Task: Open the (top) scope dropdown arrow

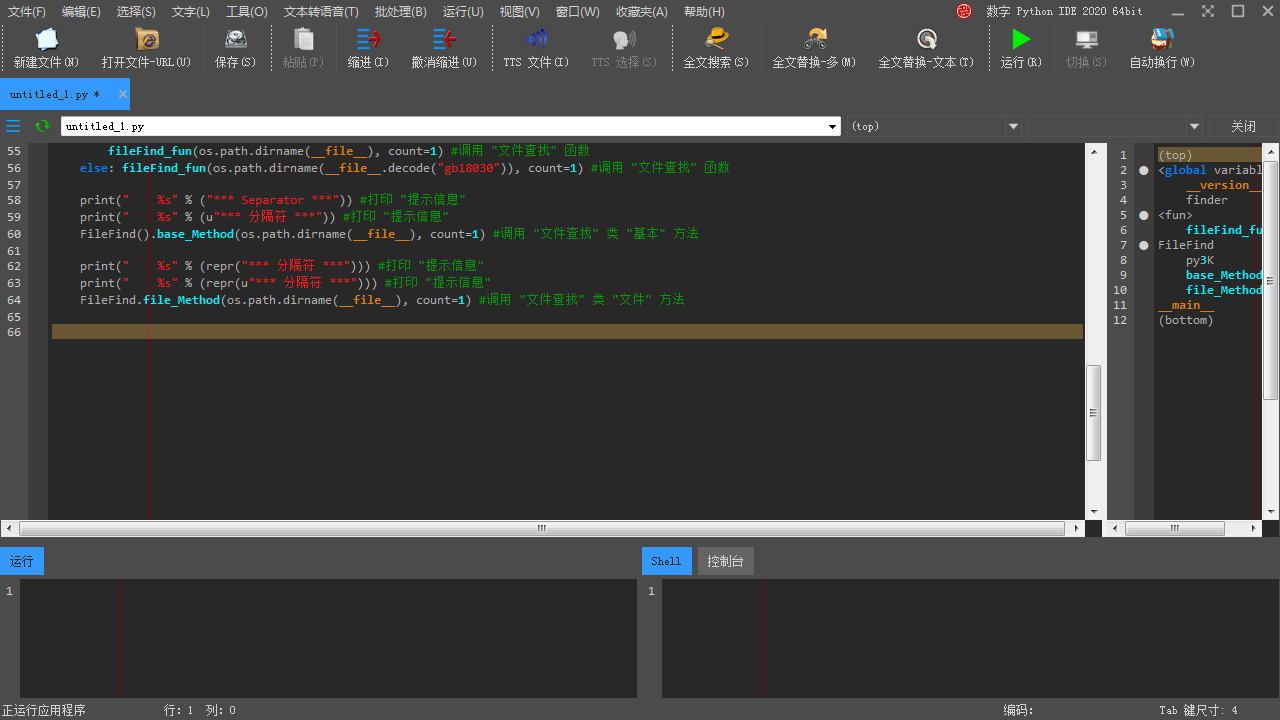Action: point(1013,127)
